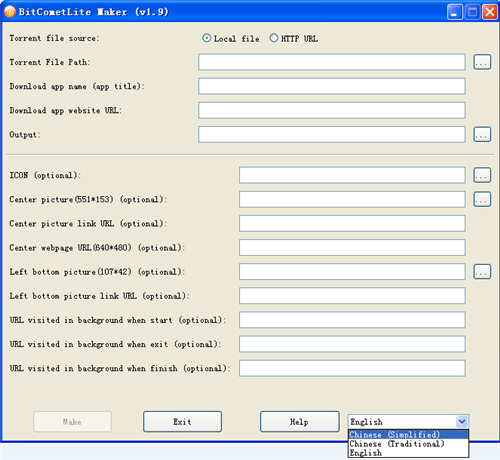The height and width of the screenshot is (460, 500).
Task: Click the BitComet logo in title bar
Action: pyautogui.click(x=10, y=12)
